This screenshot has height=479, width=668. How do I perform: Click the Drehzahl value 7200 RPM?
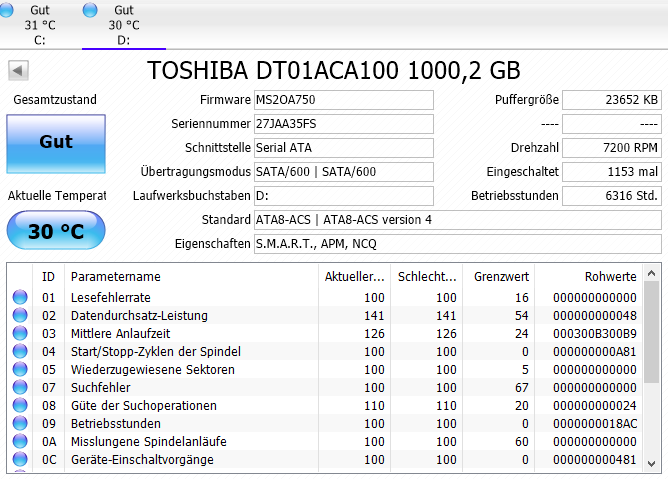pos(612,148)
